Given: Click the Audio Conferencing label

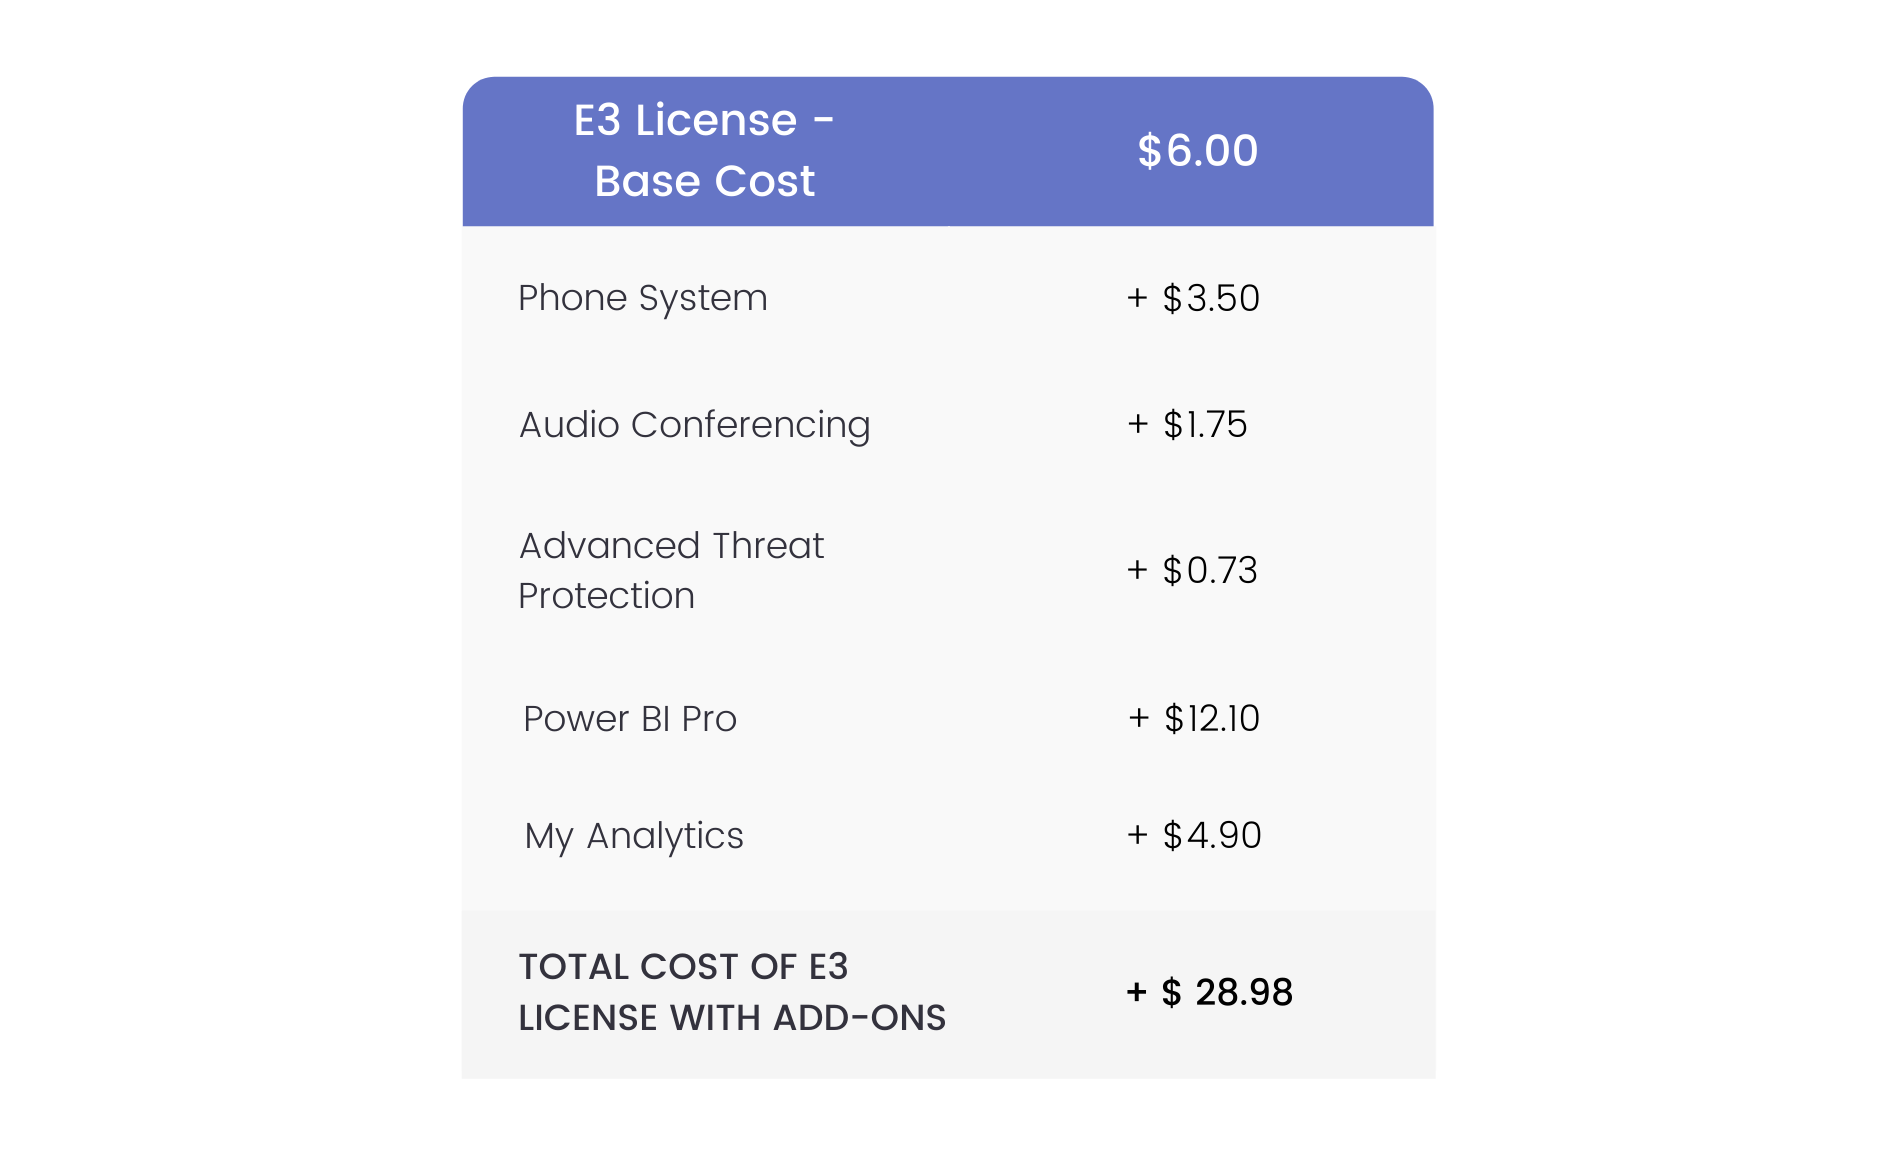Looking at the screenshot, I should (694, 425).
